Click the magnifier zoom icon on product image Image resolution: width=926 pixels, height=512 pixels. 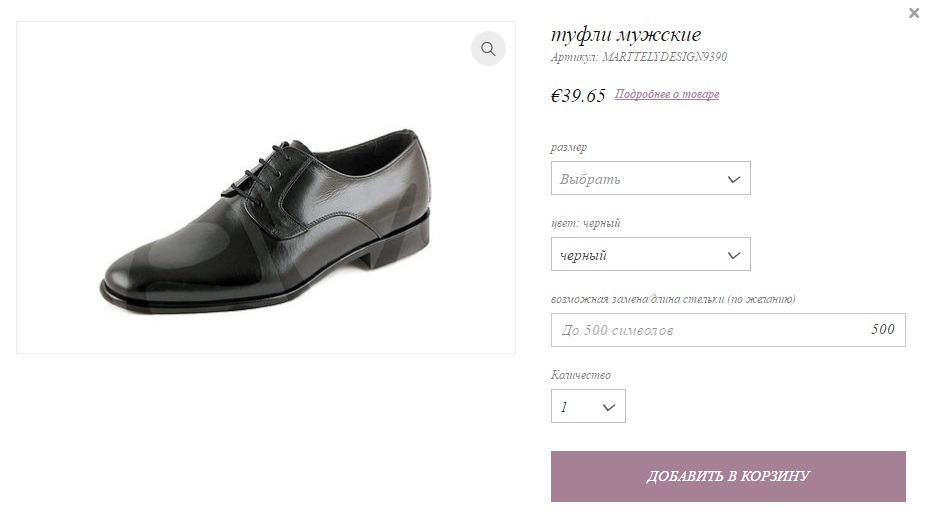coord(488,48)
